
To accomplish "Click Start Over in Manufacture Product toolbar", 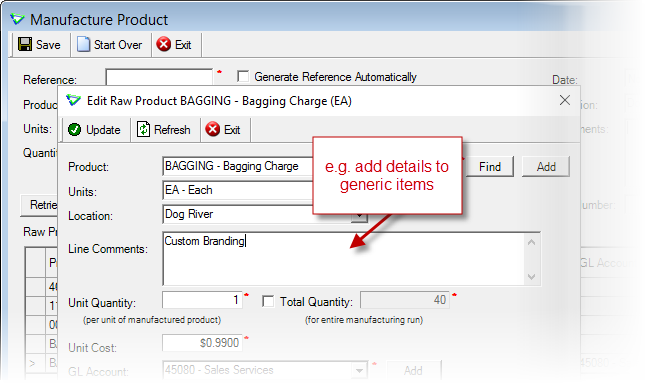I will click(x=110, y=45).
